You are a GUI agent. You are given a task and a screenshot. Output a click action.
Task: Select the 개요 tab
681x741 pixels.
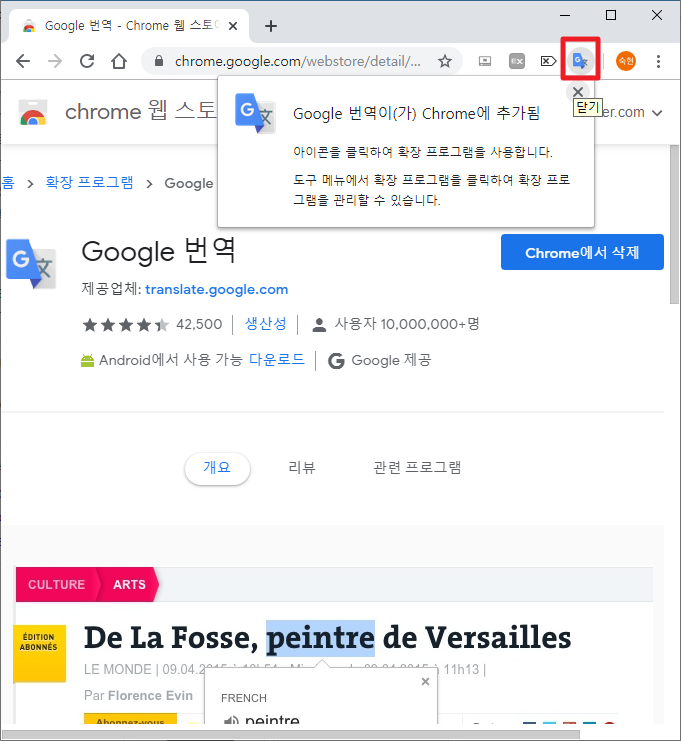[217, 468]
